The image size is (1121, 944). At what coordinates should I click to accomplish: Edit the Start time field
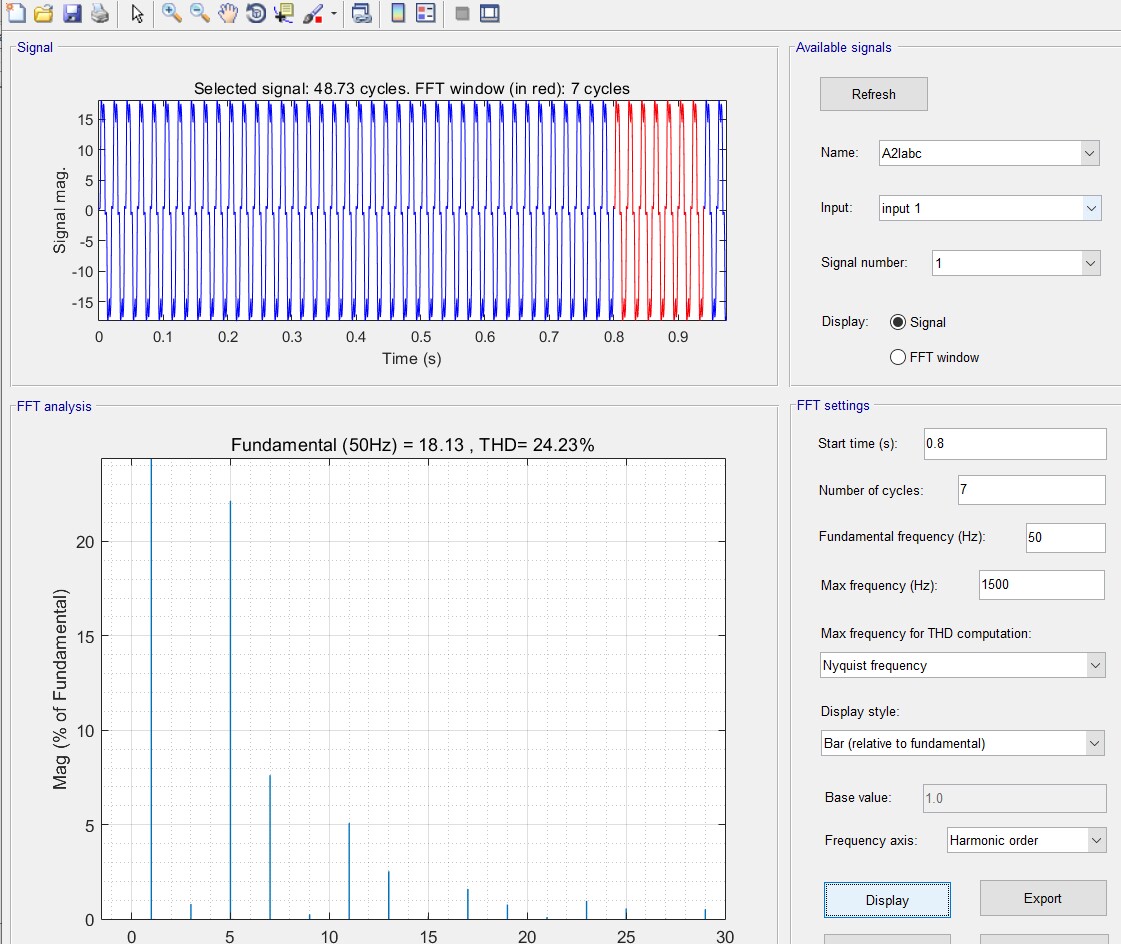click(1014, 444)
